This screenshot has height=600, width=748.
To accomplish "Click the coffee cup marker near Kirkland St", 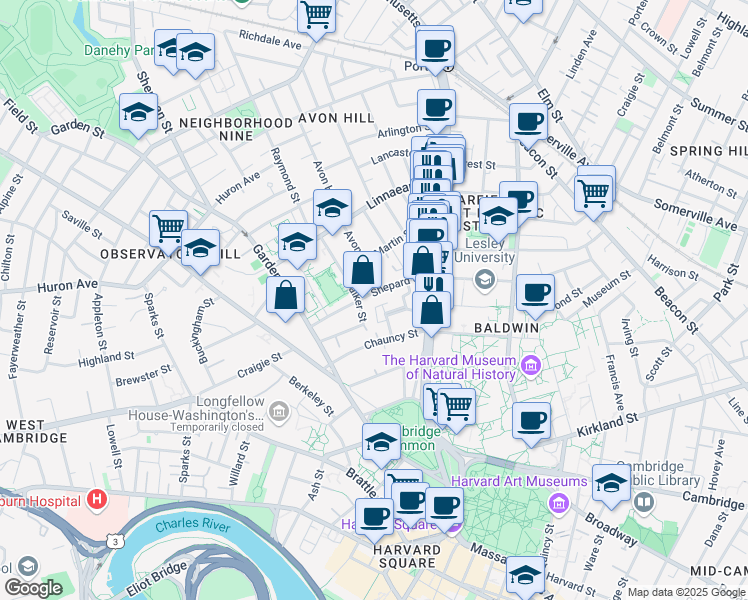I will (x=531, y=424).
